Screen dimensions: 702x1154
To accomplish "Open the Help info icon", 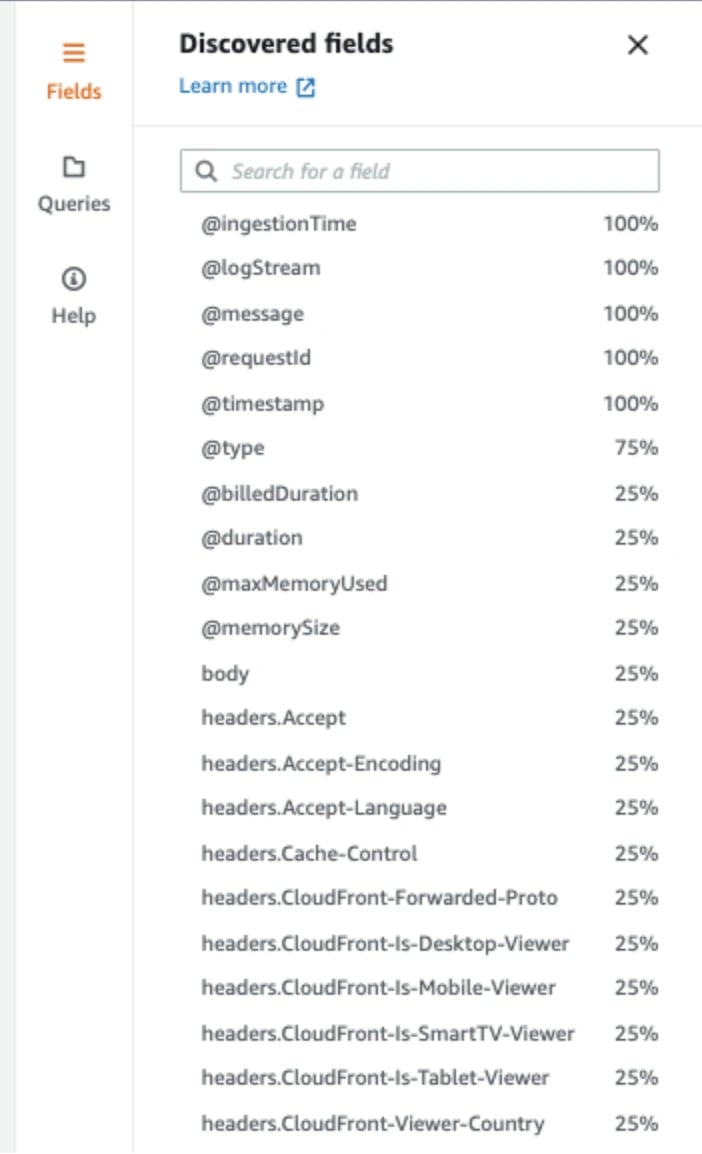I will [x=74, y=279].
